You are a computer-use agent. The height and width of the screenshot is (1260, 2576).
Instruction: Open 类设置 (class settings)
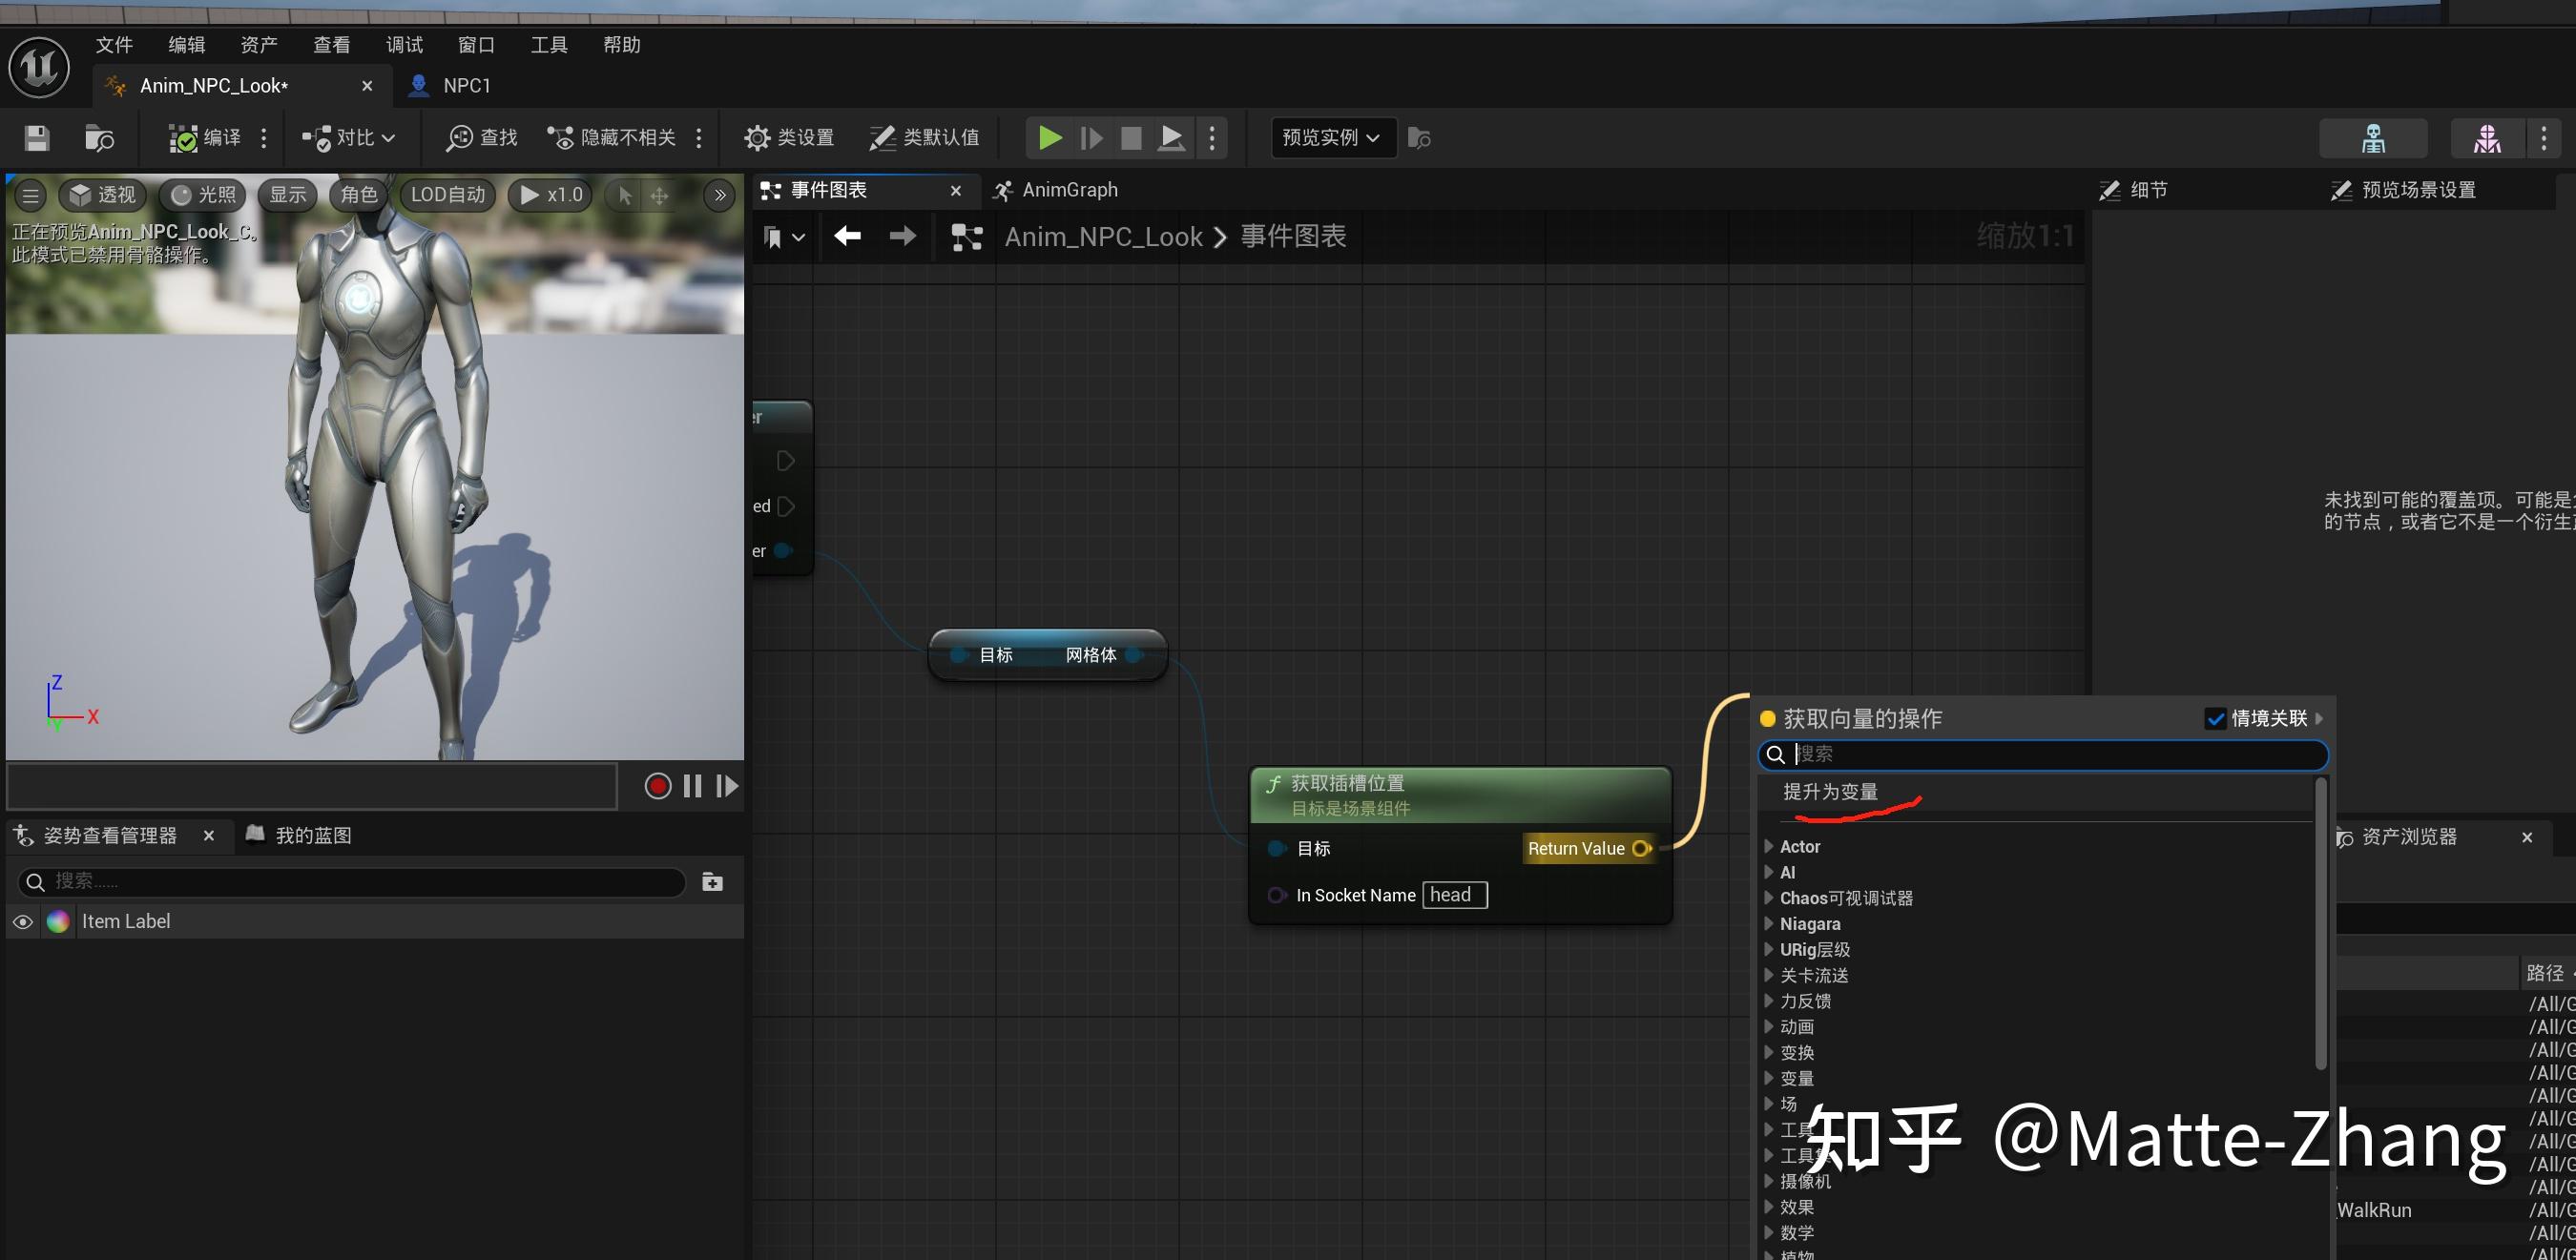[788, 137]
